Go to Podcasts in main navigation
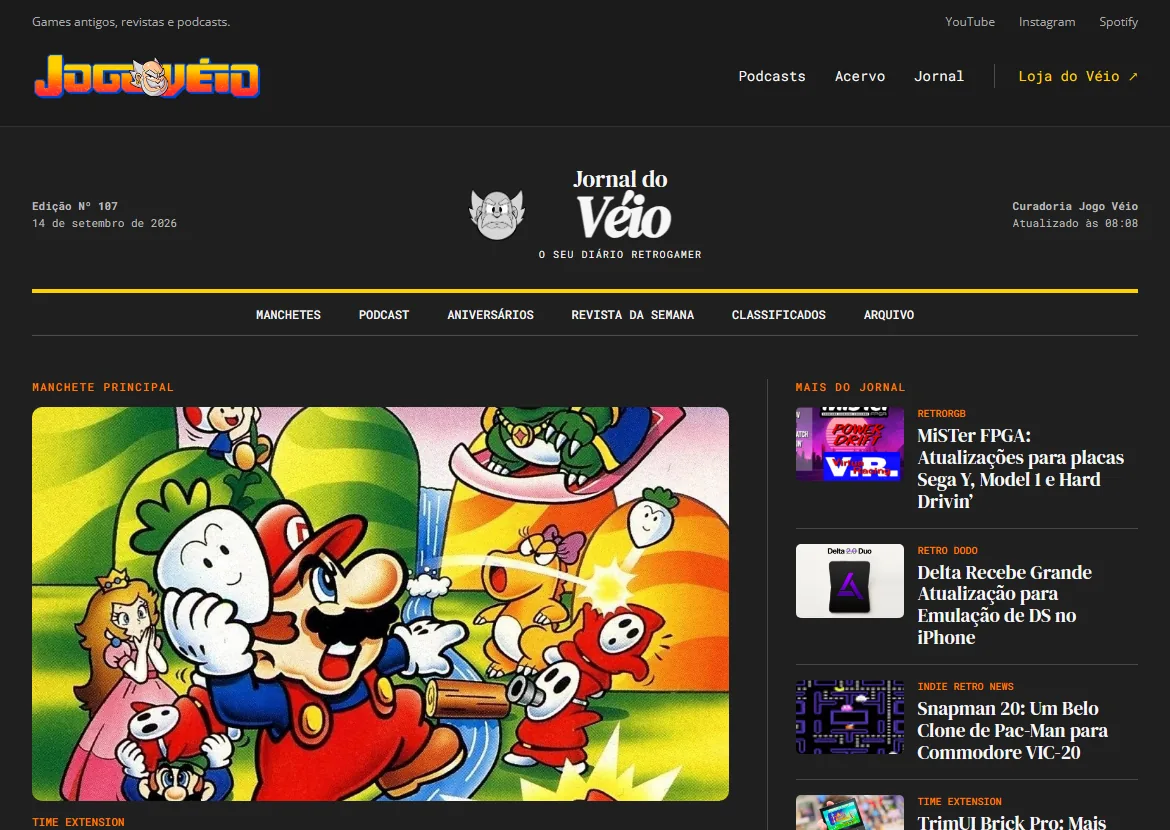Screen dimensions: 1170x830 772,76
